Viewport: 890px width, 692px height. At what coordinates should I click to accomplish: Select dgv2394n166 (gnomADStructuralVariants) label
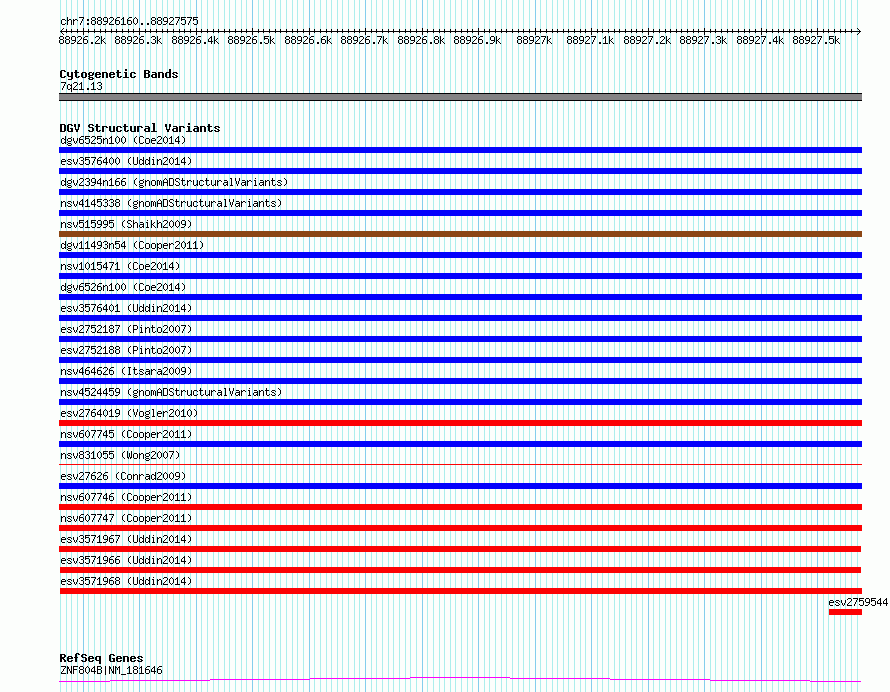[174, 182]
